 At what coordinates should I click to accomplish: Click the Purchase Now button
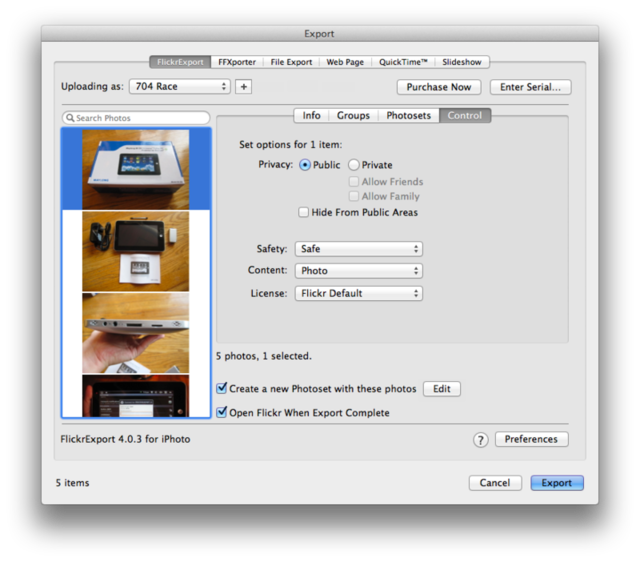tap(439, 87)
